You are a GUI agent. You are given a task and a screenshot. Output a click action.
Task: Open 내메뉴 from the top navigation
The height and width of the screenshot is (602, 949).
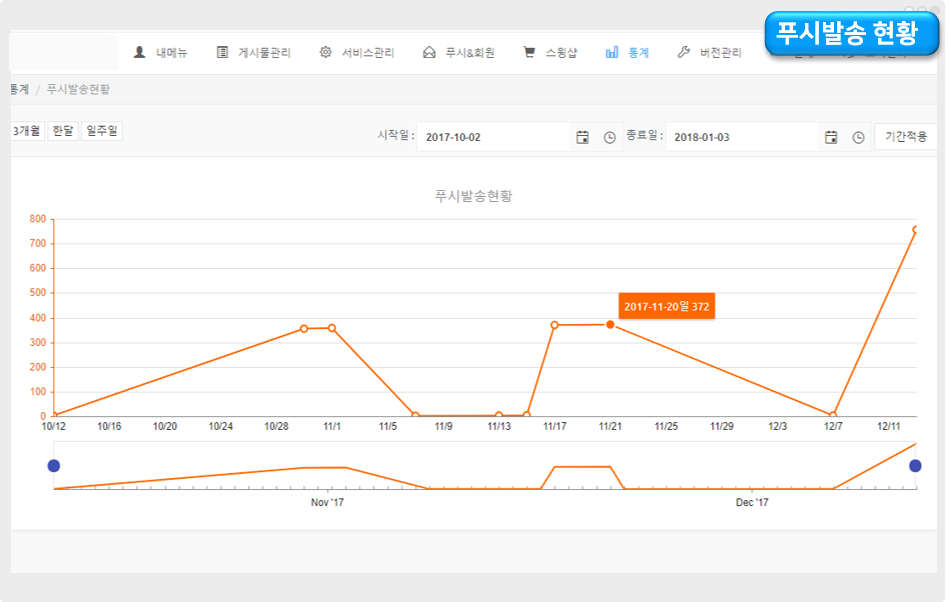(x=161, y=53)
